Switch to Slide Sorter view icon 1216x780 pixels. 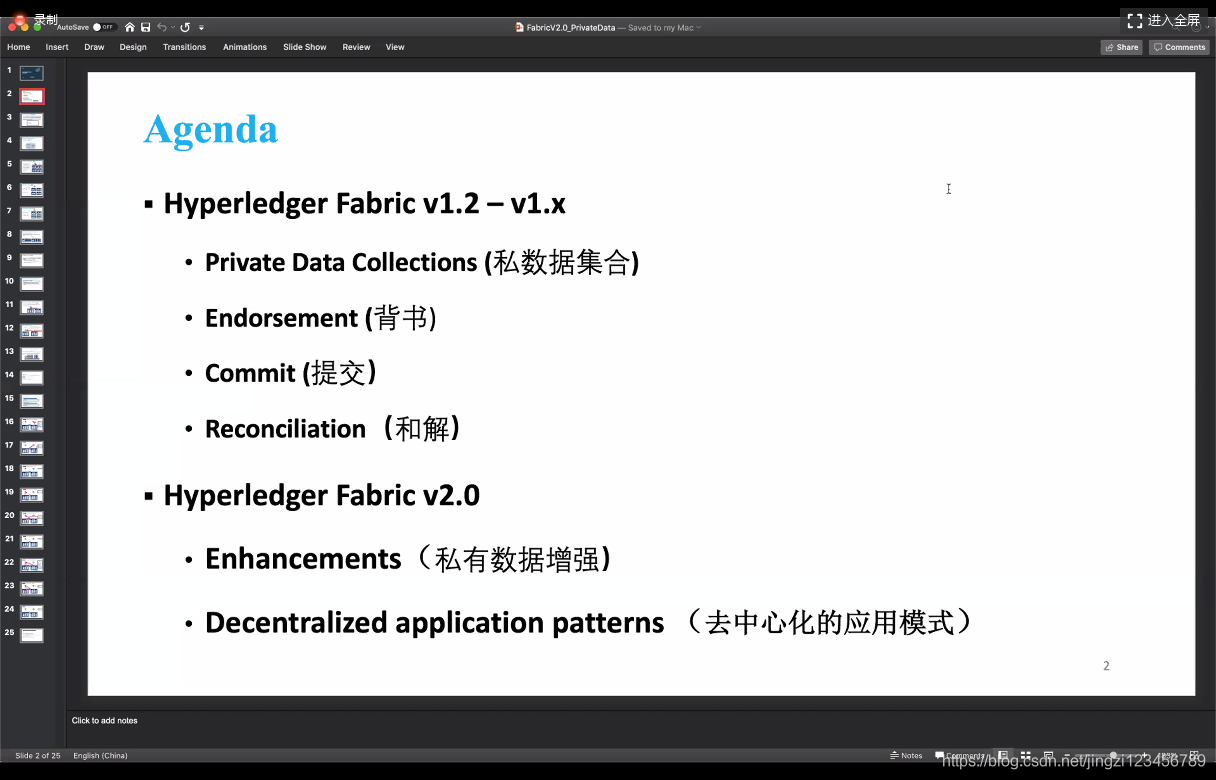[1025, 755]
